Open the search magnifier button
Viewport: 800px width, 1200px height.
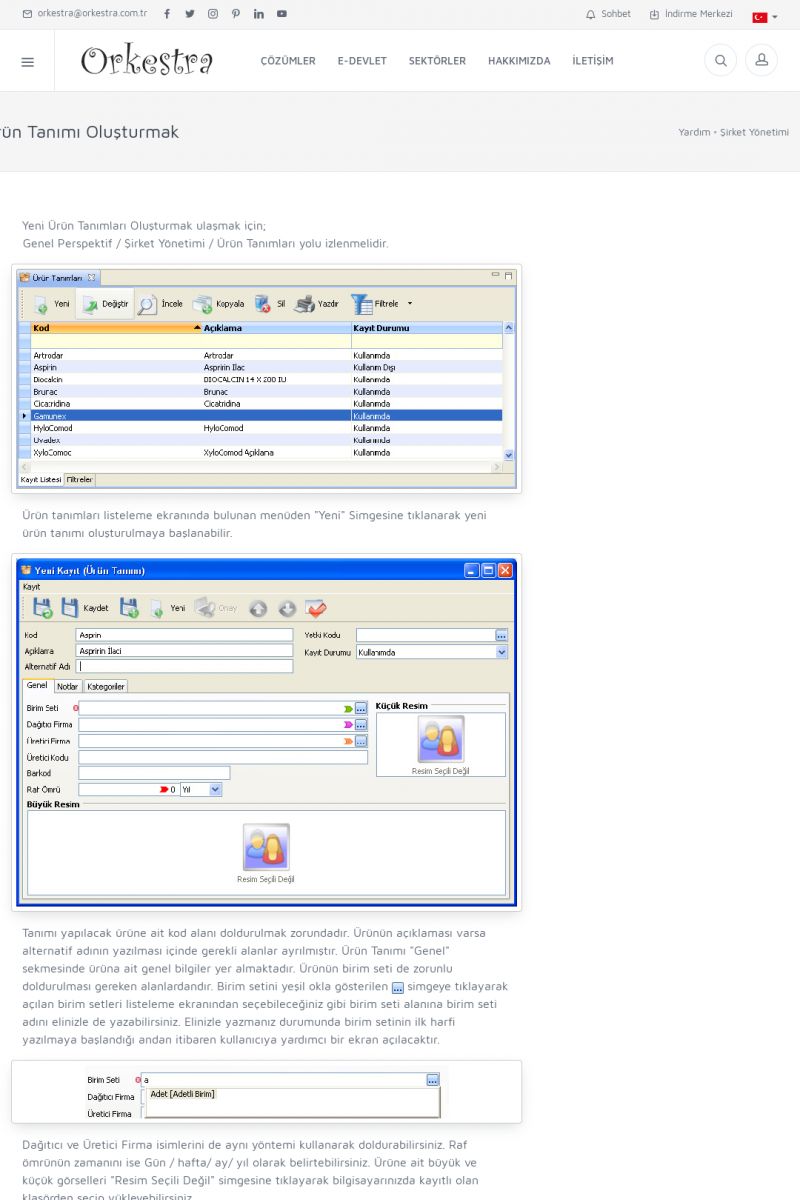720,61
